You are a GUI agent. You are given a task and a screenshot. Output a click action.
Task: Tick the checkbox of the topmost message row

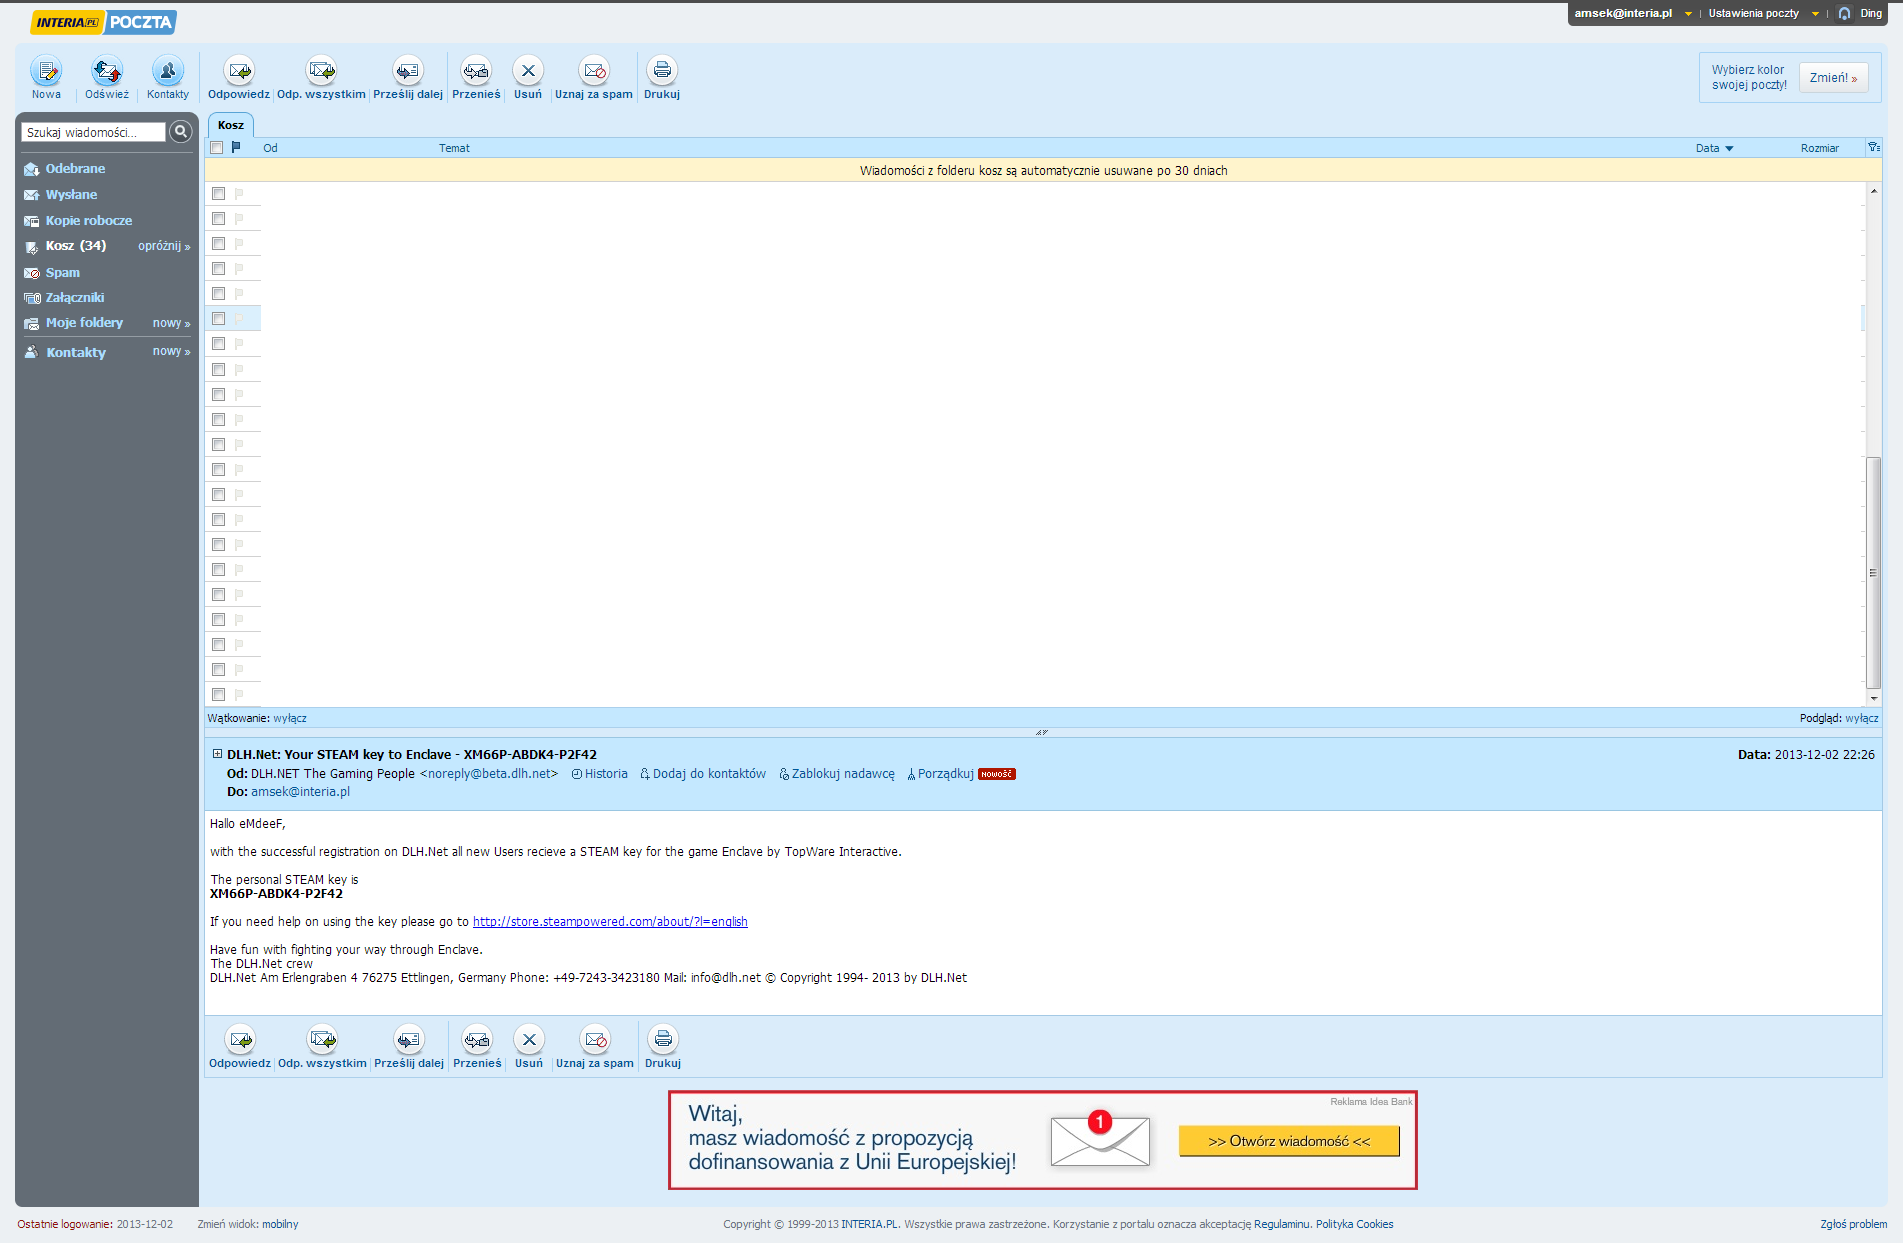pos(218,194)
